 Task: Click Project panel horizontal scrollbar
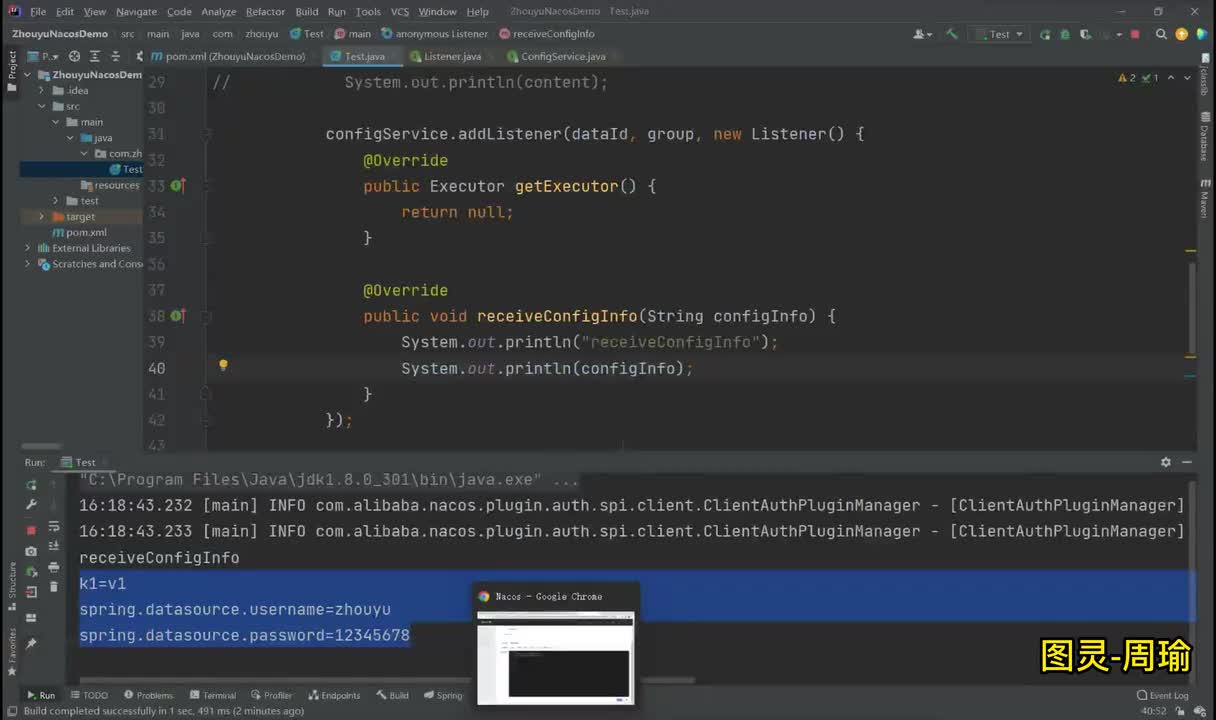point(42,447)
